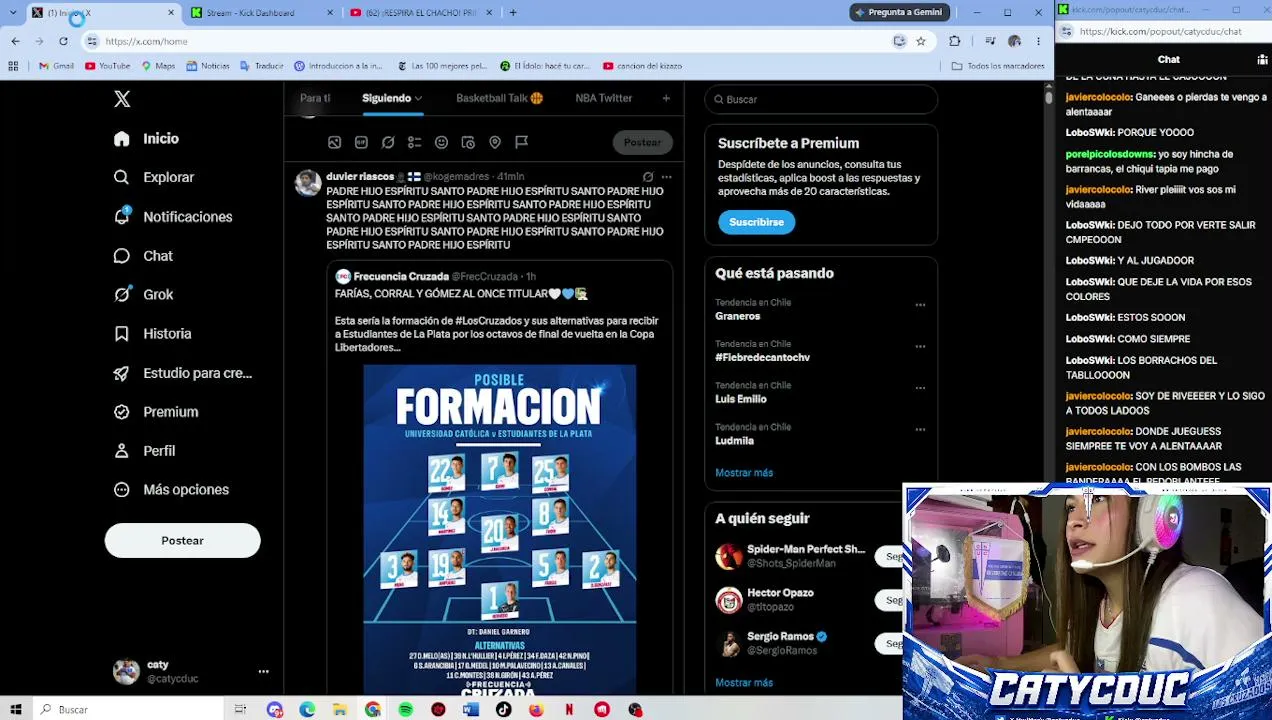Switch to Para ti timeline tab

(x=315, y=98)
